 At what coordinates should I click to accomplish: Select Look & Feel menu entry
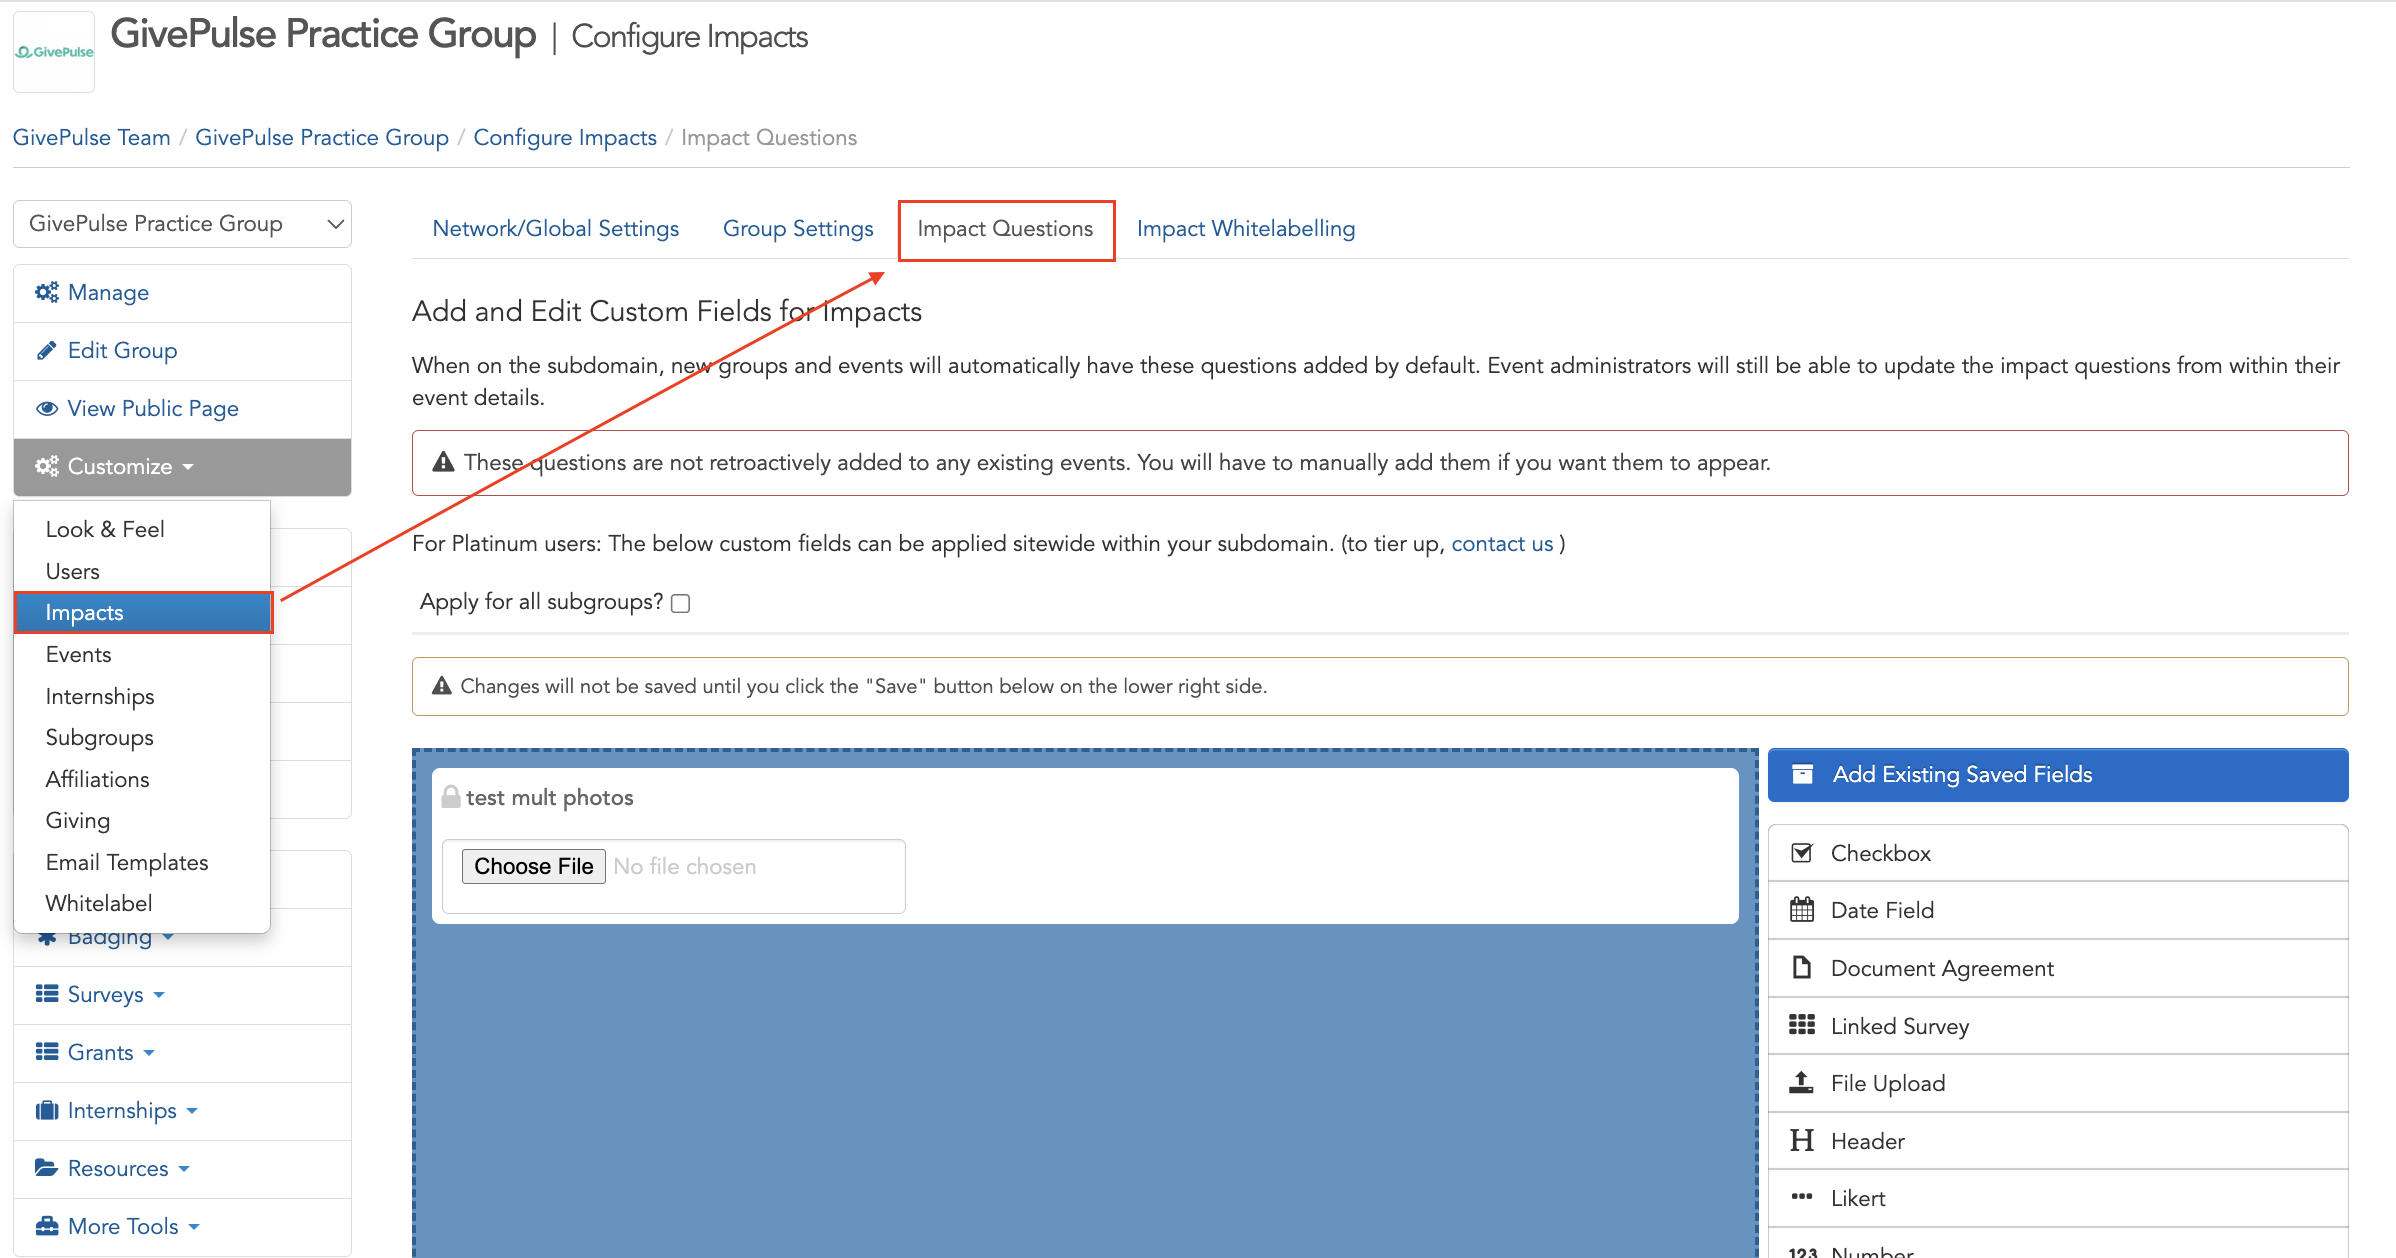pyautogui.click(x=143, y=529)
